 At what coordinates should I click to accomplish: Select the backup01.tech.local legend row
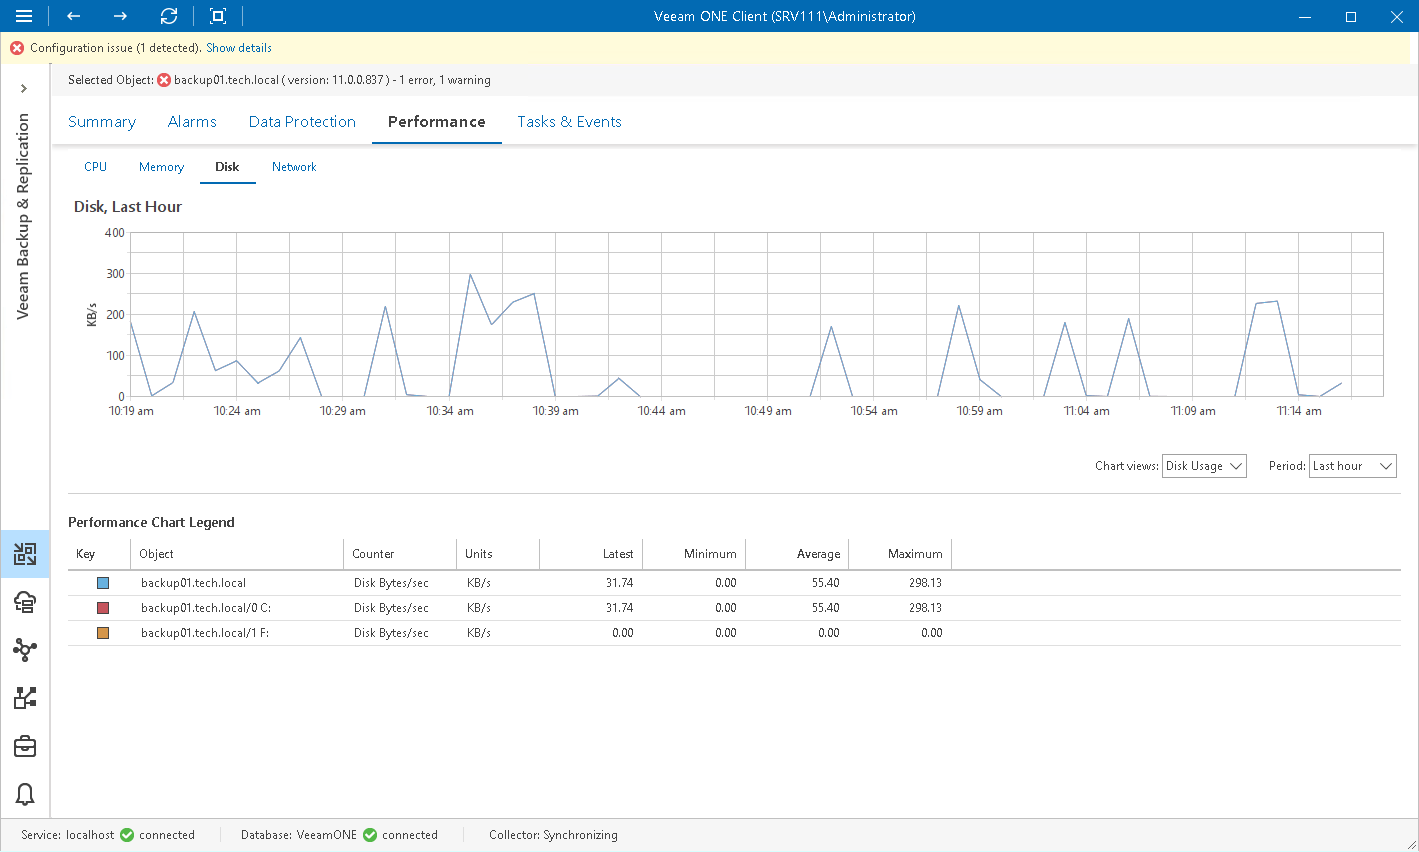734,583
